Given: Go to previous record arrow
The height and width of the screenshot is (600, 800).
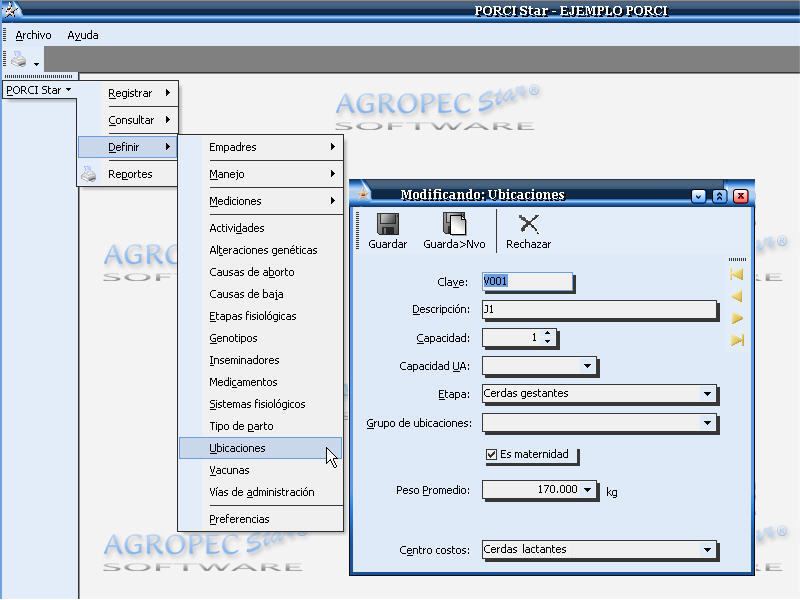Looking at the screenshot, I should (x=737, y=296).
